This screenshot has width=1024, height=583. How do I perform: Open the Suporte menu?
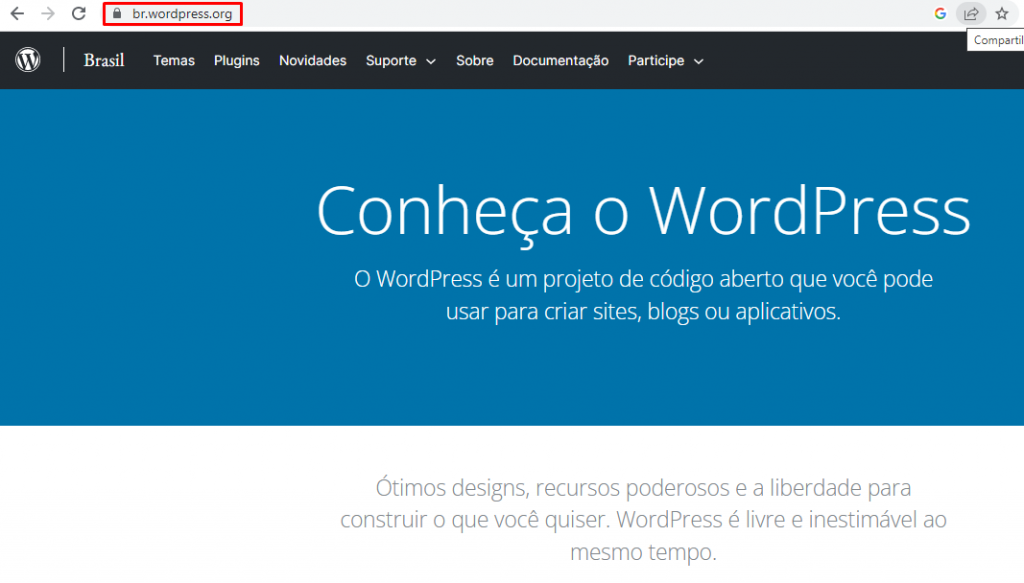pos(391,61)
